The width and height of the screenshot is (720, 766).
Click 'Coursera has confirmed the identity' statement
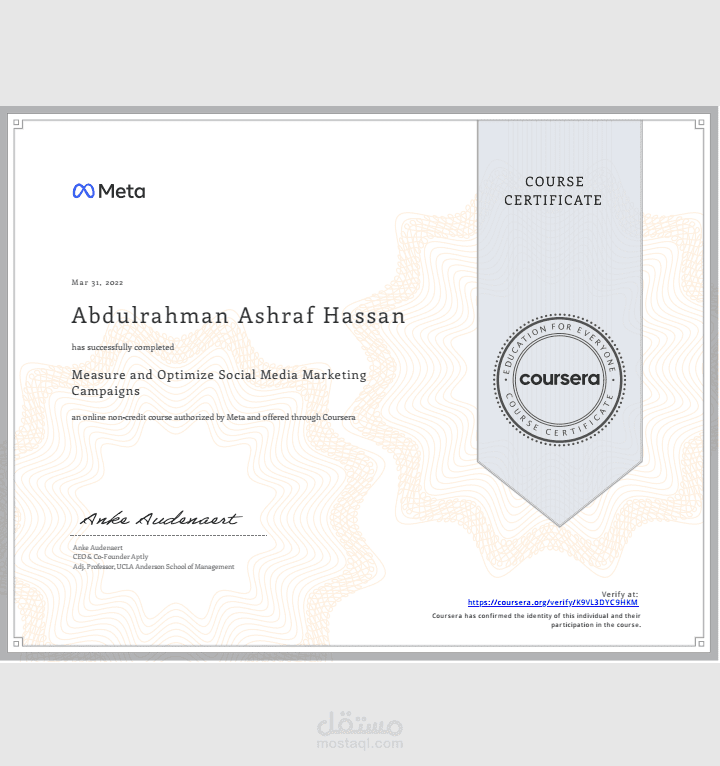point(536,620)
